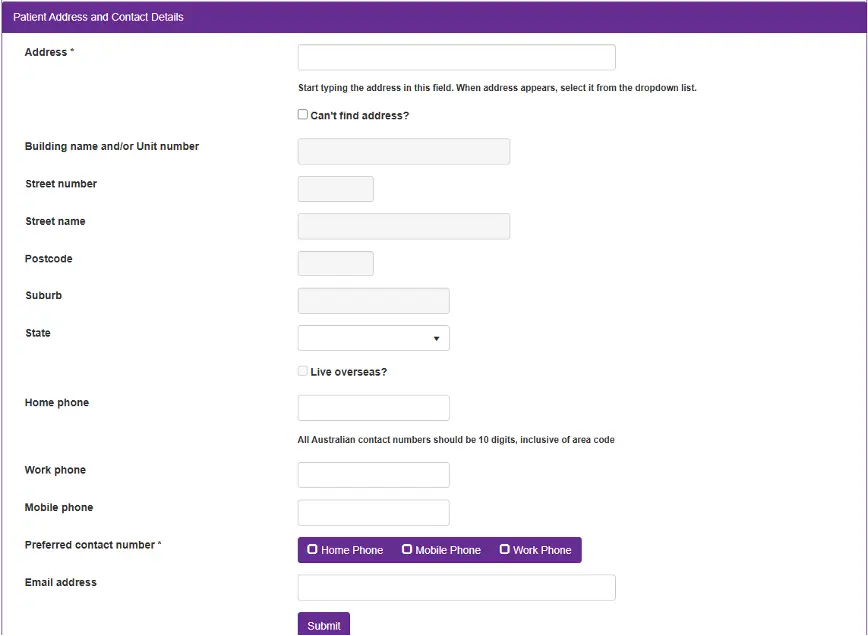Click the radio circle inside Work Phone button
Image resolution: width=868 pixels, height=636 pixels.
[x=505, y=549]
